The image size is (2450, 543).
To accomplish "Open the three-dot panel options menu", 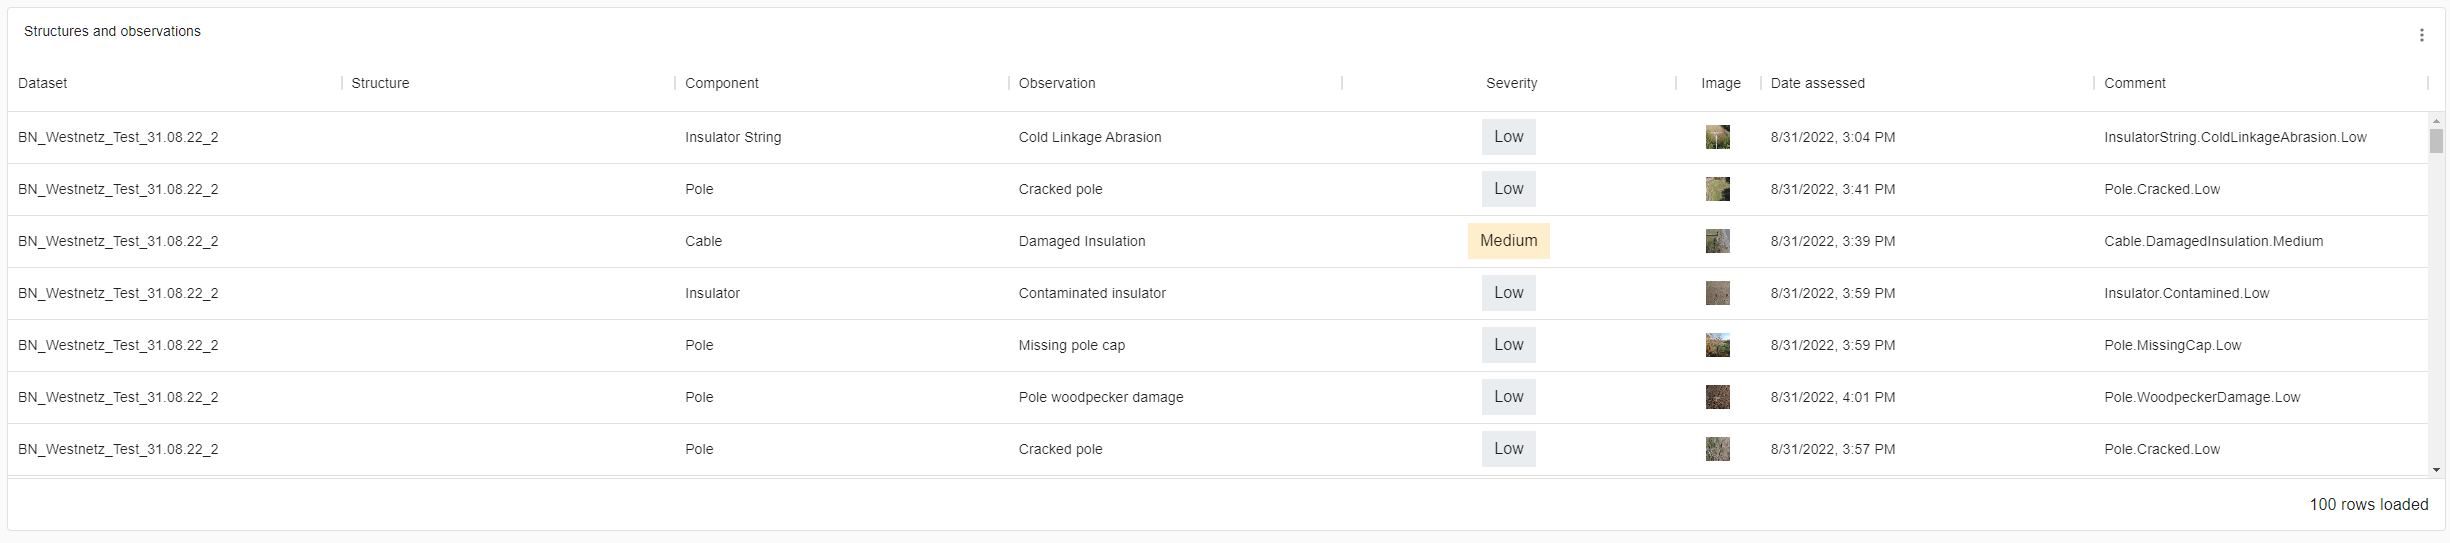I will [2421, 35].
